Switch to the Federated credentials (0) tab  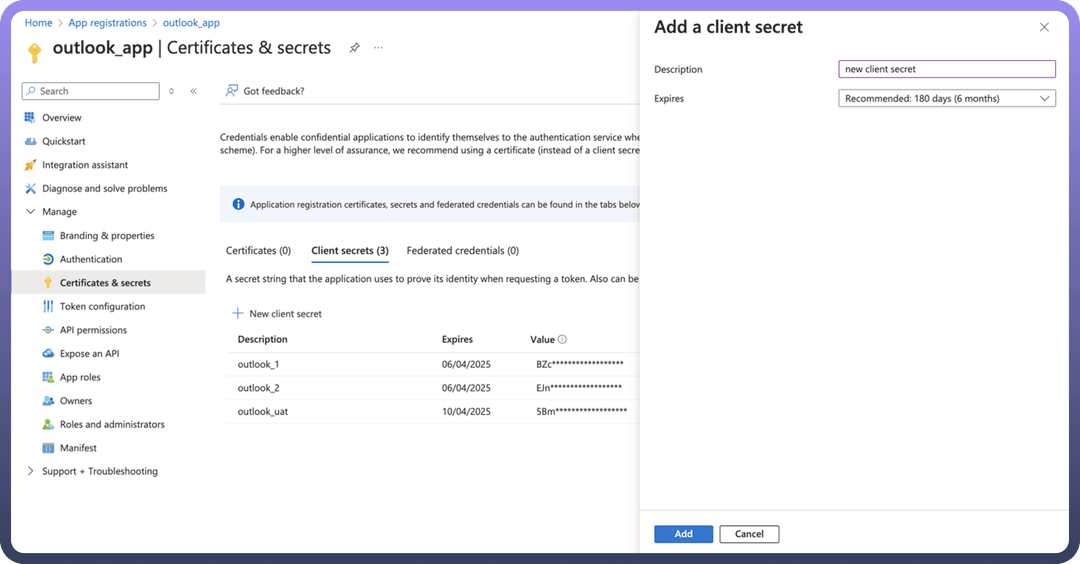coord(462,251)
